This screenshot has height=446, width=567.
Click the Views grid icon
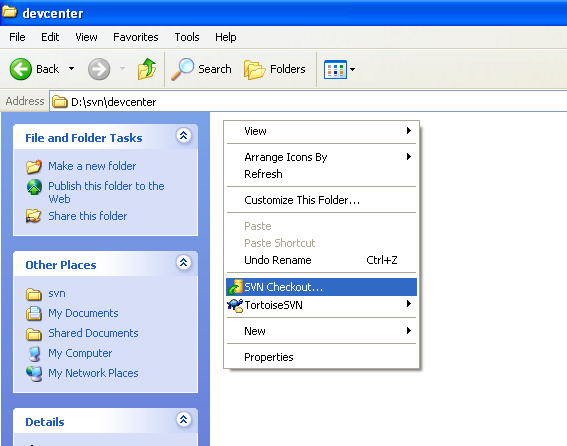coord(335,69)
